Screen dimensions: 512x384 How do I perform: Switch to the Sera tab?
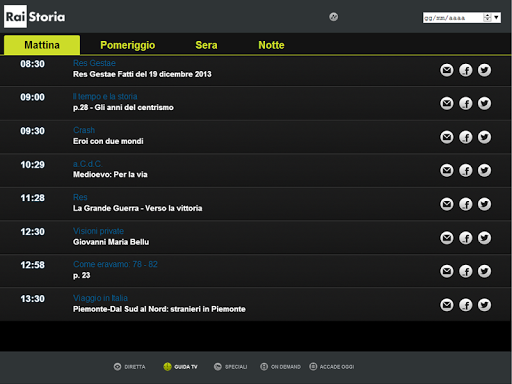point(206,45)
